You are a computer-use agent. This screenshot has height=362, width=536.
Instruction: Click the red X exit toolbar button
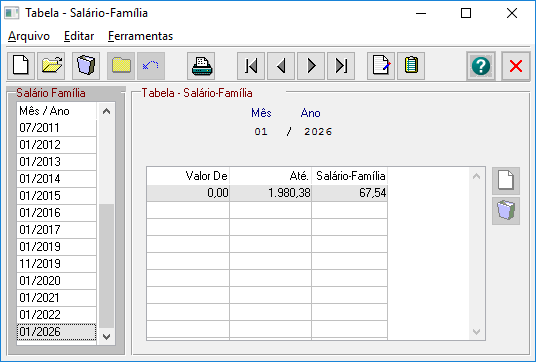tap(516, 66)
